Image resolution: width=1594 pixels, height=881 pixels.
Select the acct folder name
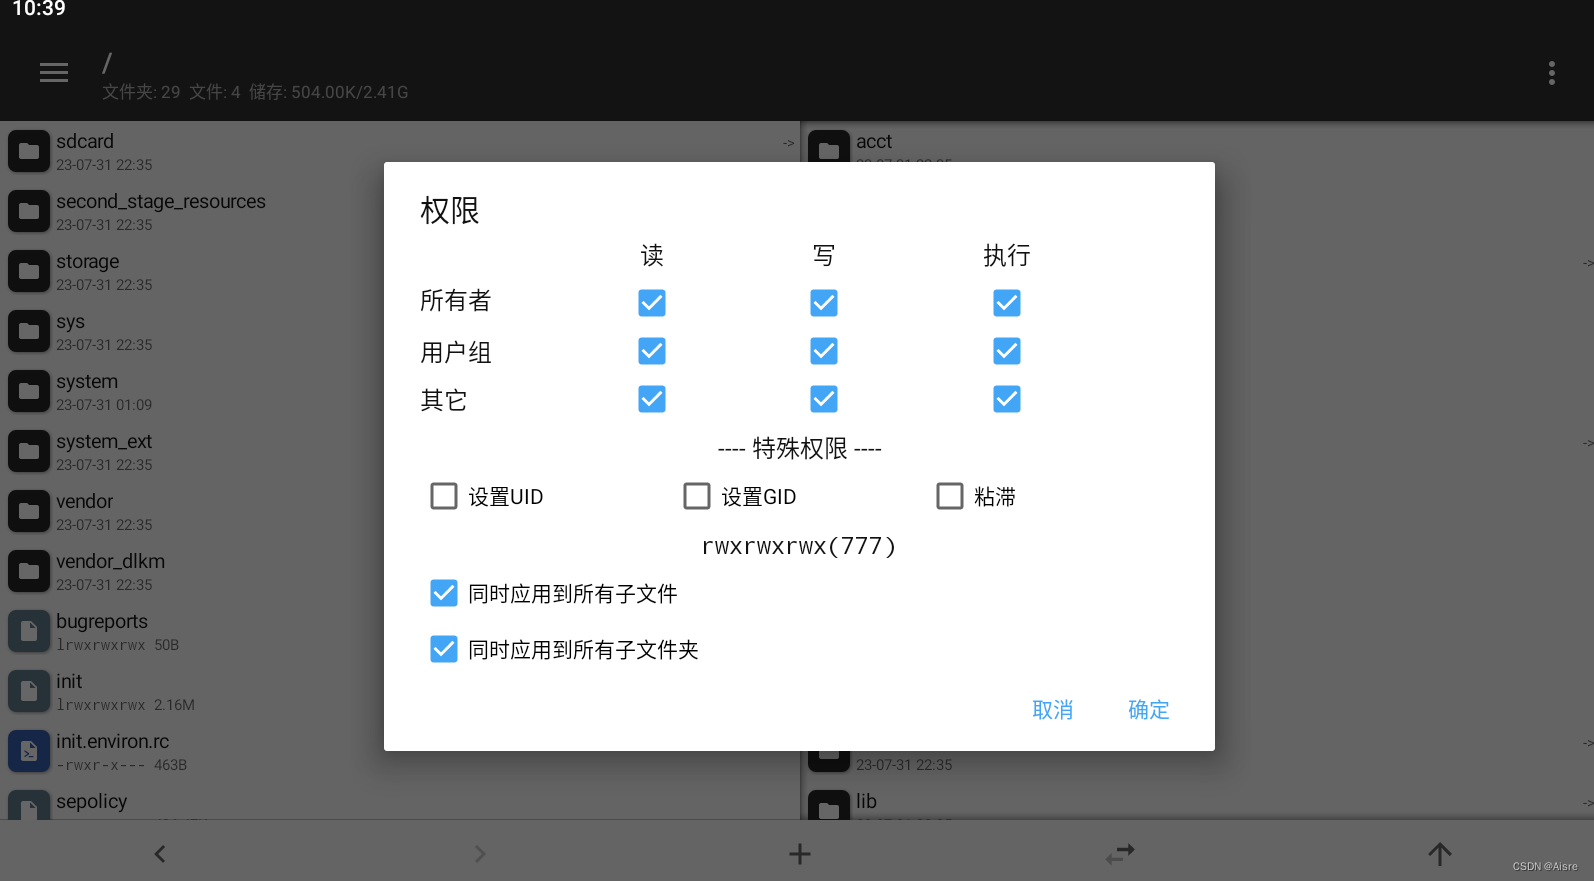[x=874, y=141]
